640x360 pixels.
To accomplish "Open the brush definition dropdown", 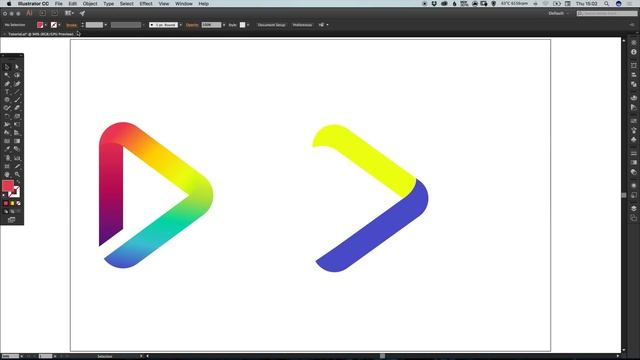I will pyautogui.click(x=180, y=25).
